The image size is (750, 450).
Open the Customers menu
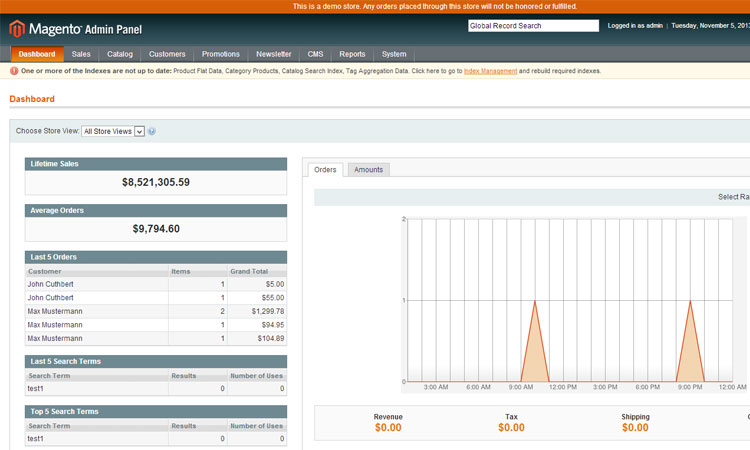coord(167,54)
